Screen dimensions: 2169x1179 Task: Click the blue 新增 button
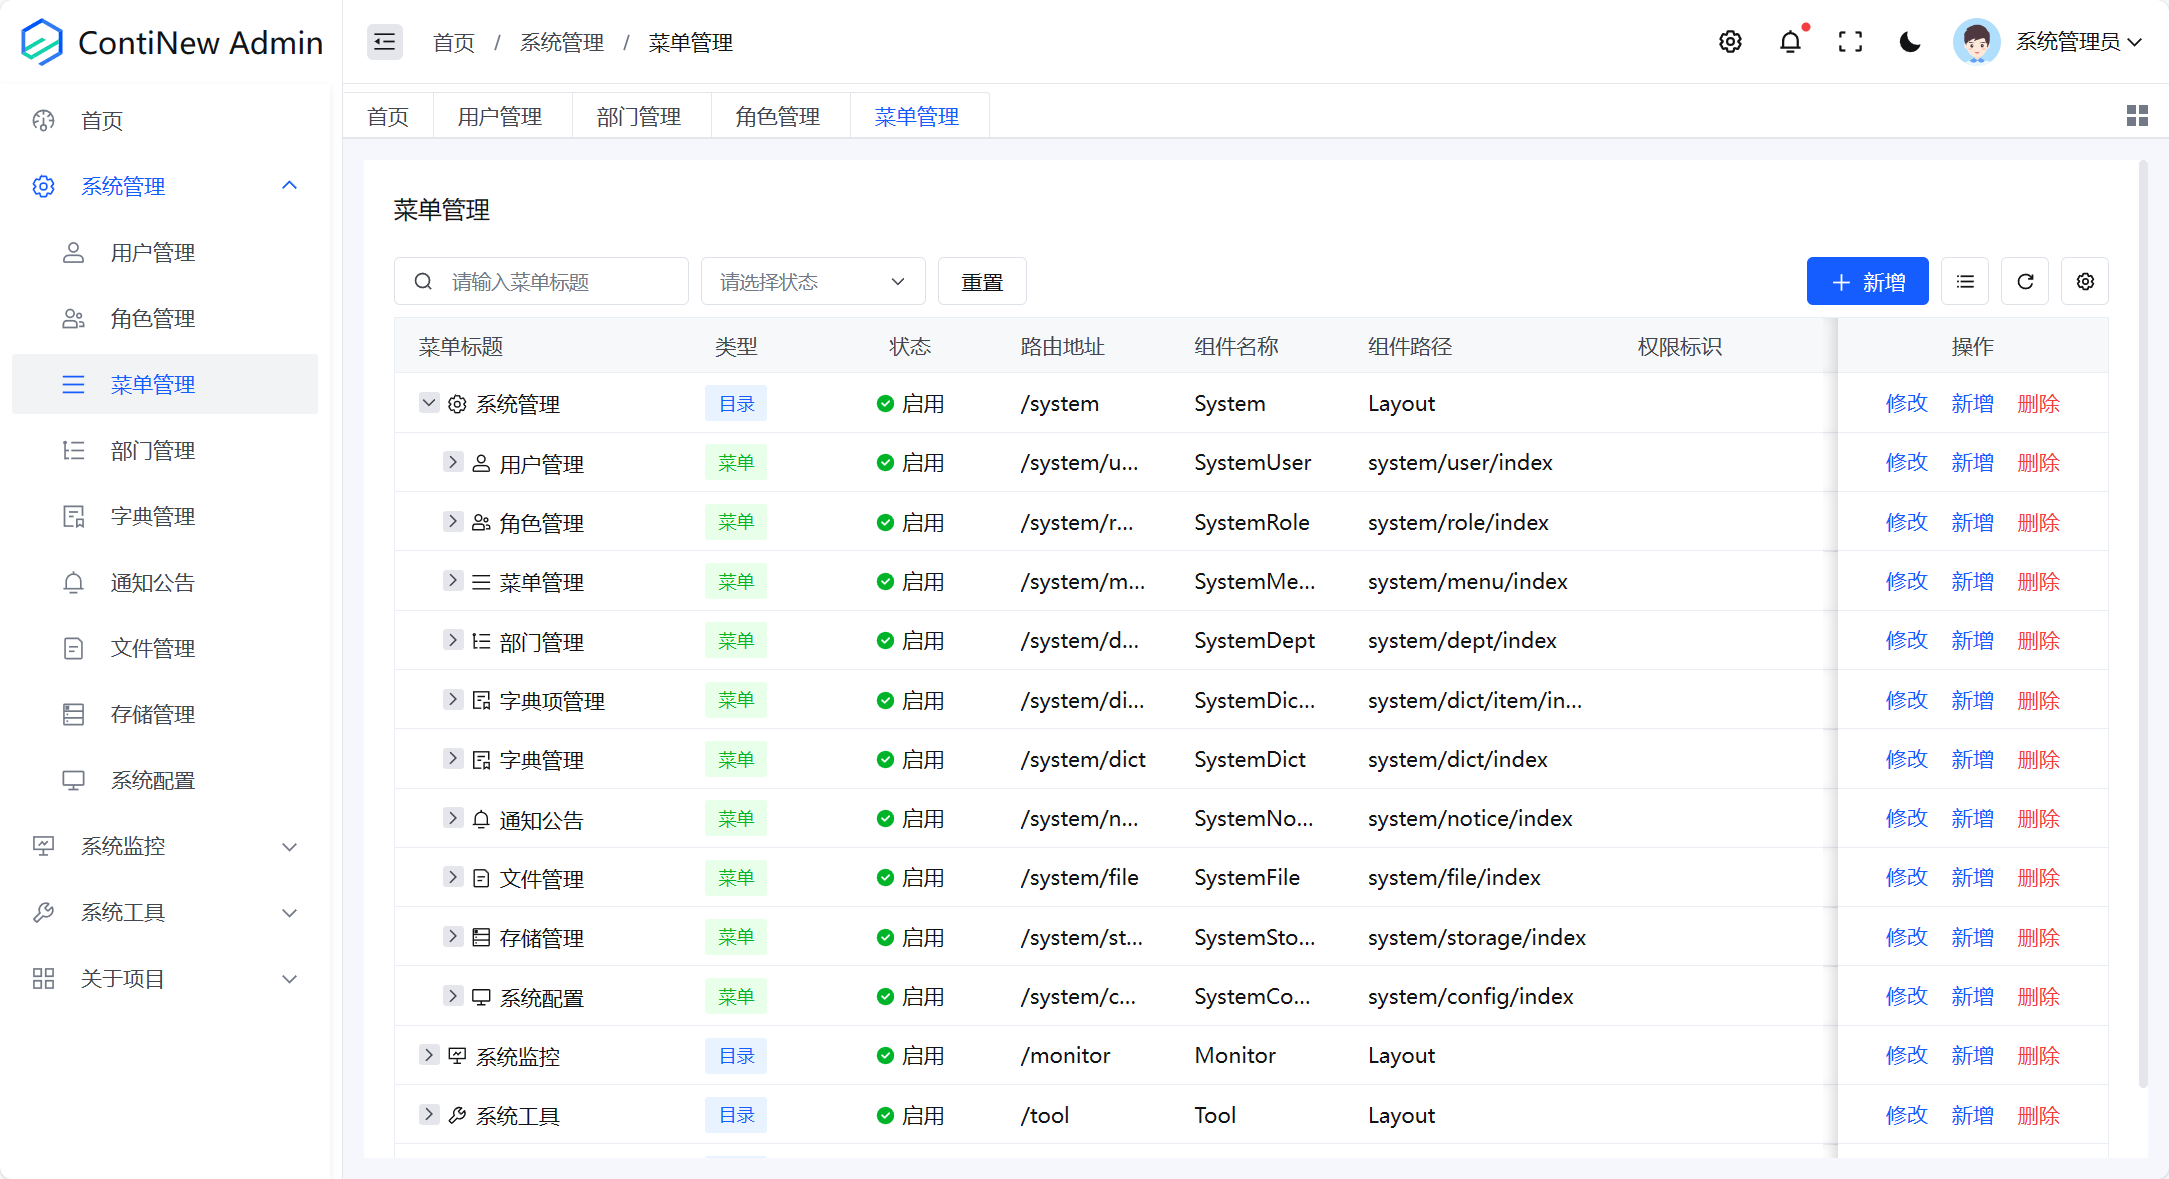point(1867,282)
